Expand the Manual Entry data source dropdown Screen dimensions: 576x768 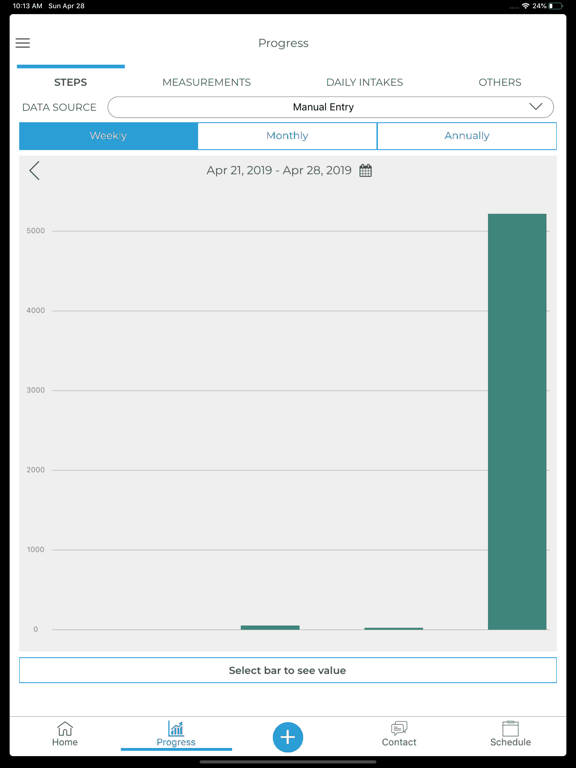tap(331, 107)
